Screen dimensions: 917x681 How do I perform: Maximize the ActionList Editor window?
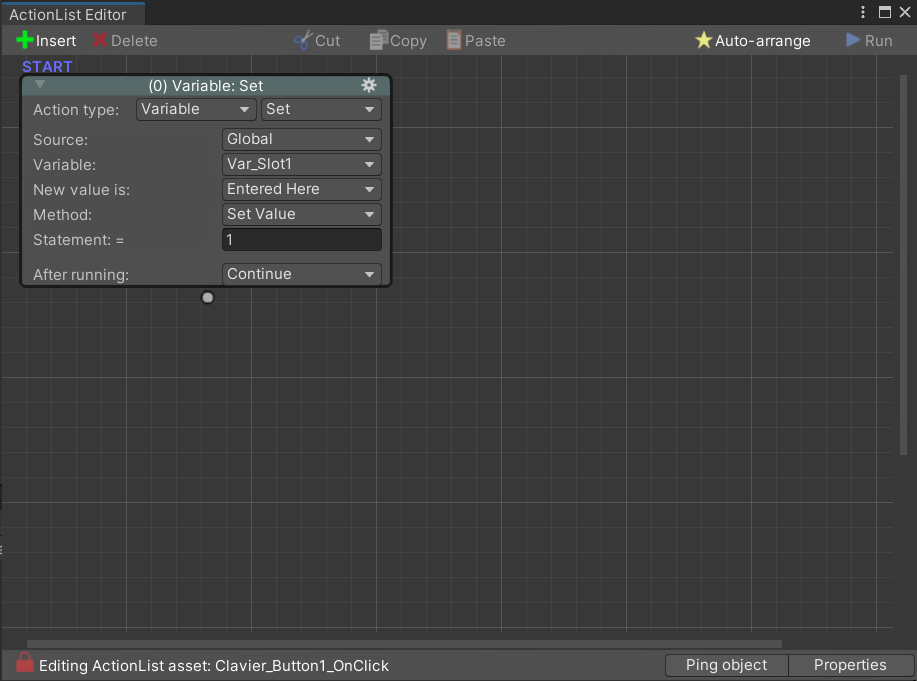point(885,12)
